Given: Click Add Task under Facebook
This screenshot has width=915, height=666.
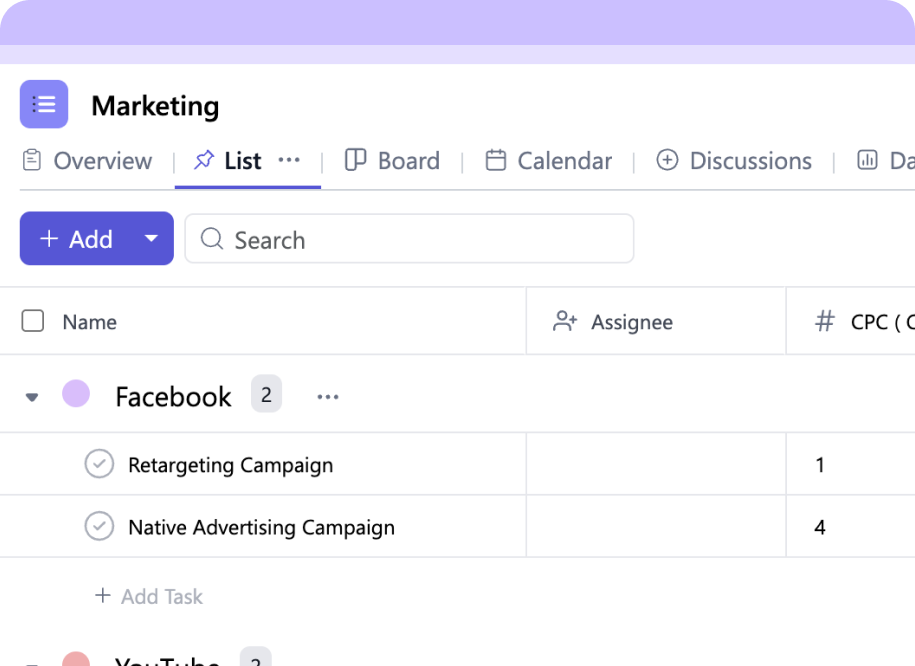Looking at the screenshot, I should click(x=148, y=596).
